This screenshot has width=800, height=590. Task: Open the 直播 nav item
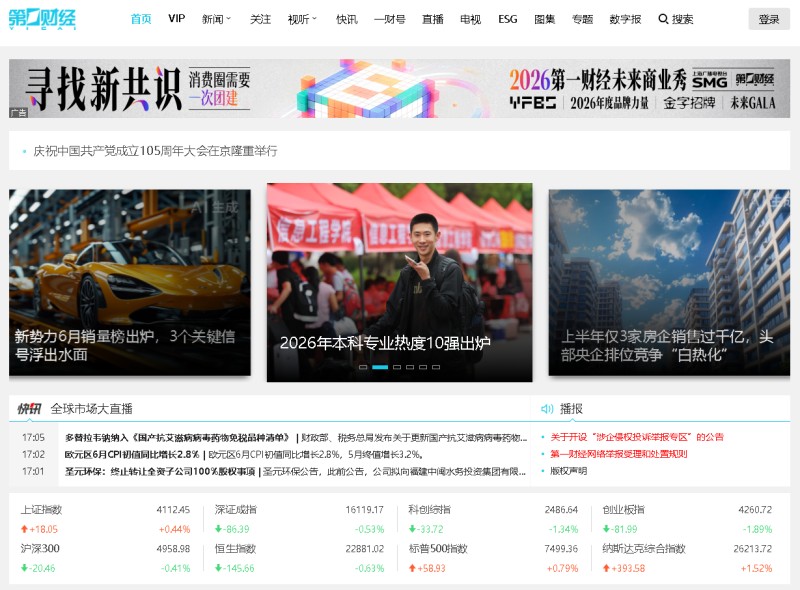433,19
